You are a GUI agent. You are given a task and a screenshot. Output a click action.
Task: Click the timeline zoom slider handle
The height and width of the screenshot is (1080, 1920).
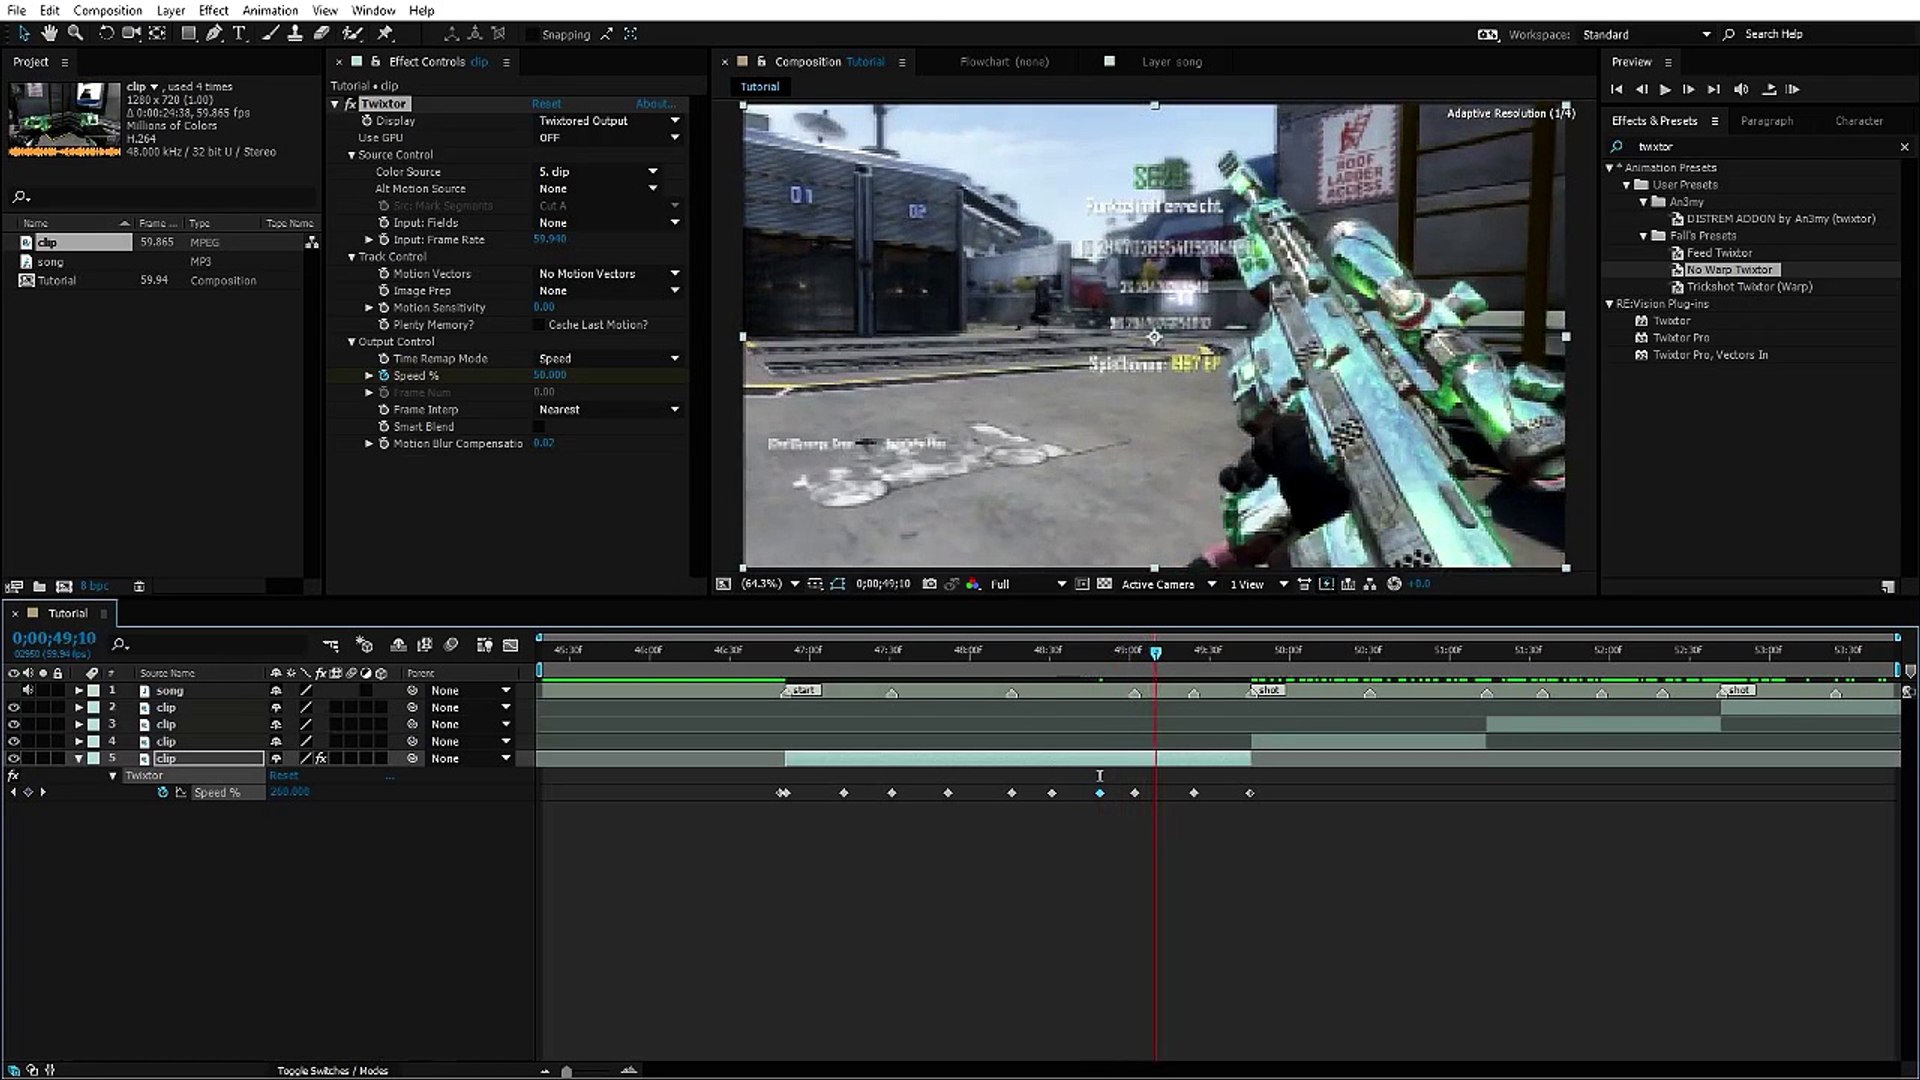[x=567, y=1071]
